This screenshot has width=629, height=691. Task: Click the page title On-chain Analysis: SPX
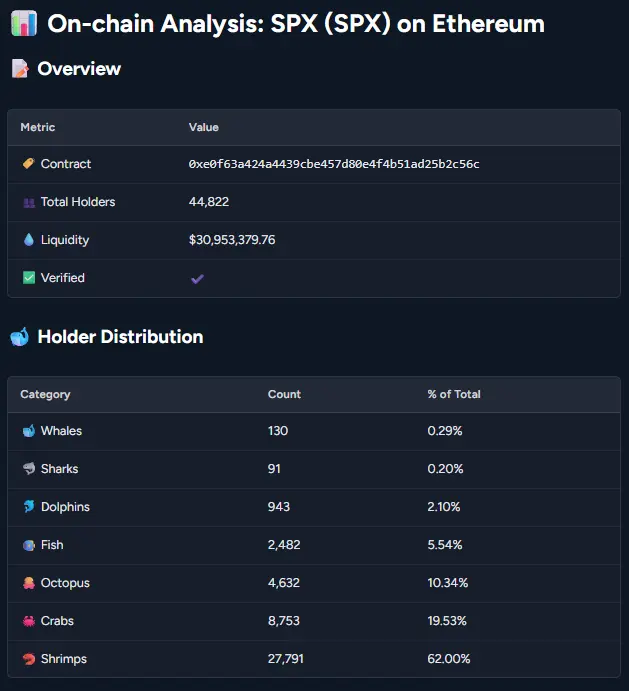296,24
